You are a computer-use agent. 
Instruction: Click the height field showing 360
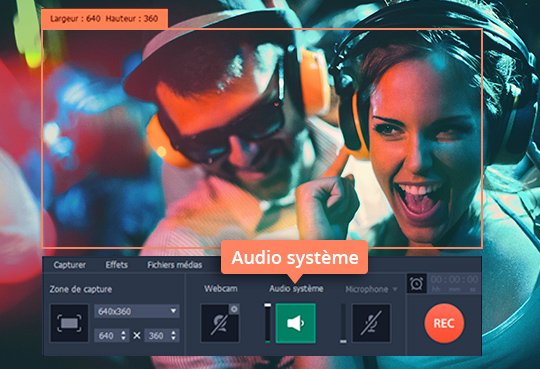pyautogui.click(x=162, y=336)
